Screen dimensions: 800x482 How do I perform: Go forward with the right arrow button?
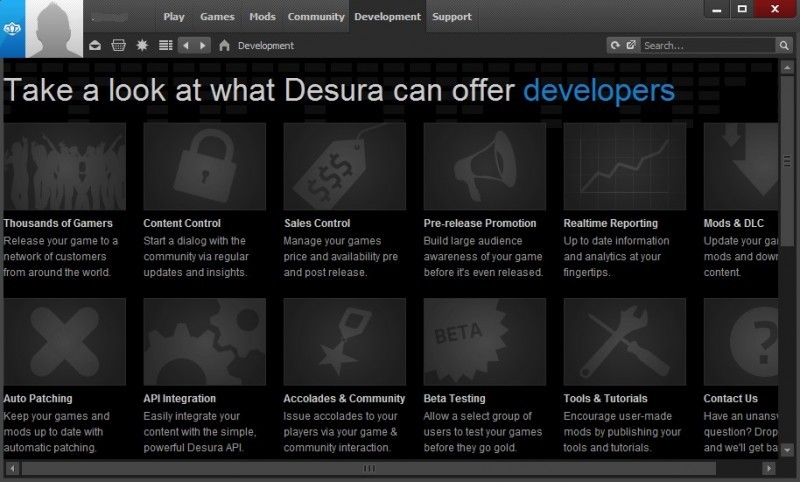(203, 45)
